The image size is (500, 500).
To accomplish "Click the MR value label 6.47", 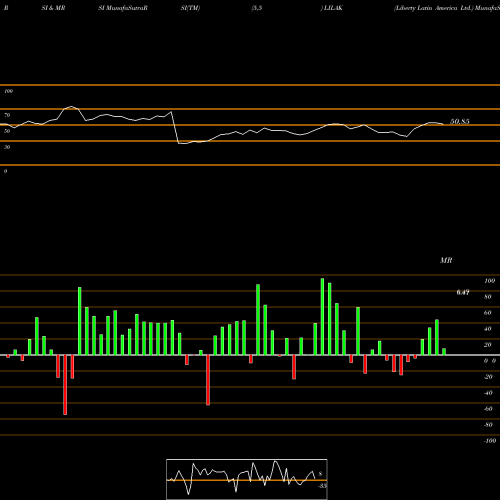I will [x=463, y=292].
